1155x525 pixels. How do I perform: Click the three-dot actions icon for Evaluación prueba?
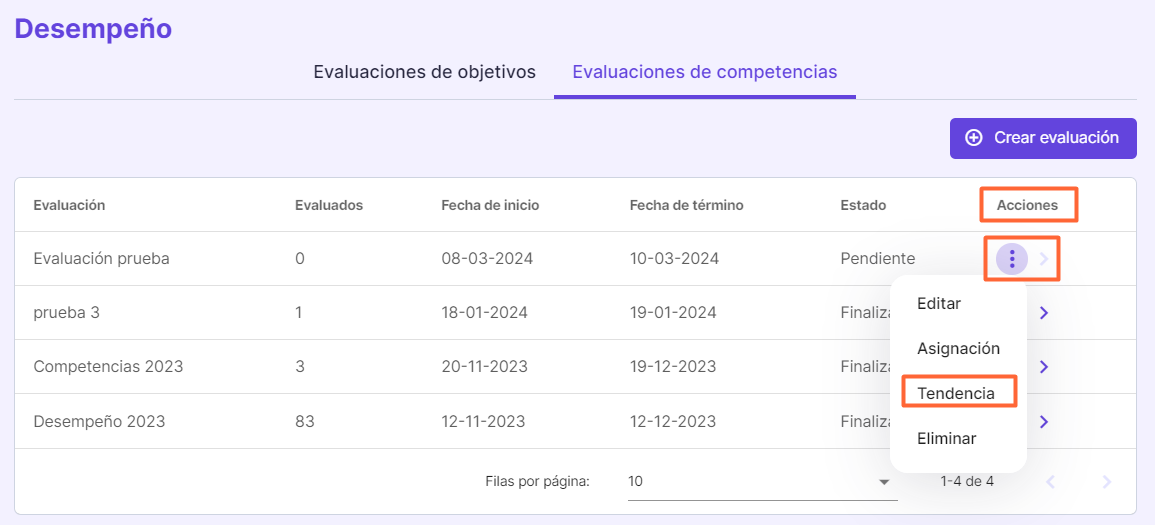[x=1012, y=260]
